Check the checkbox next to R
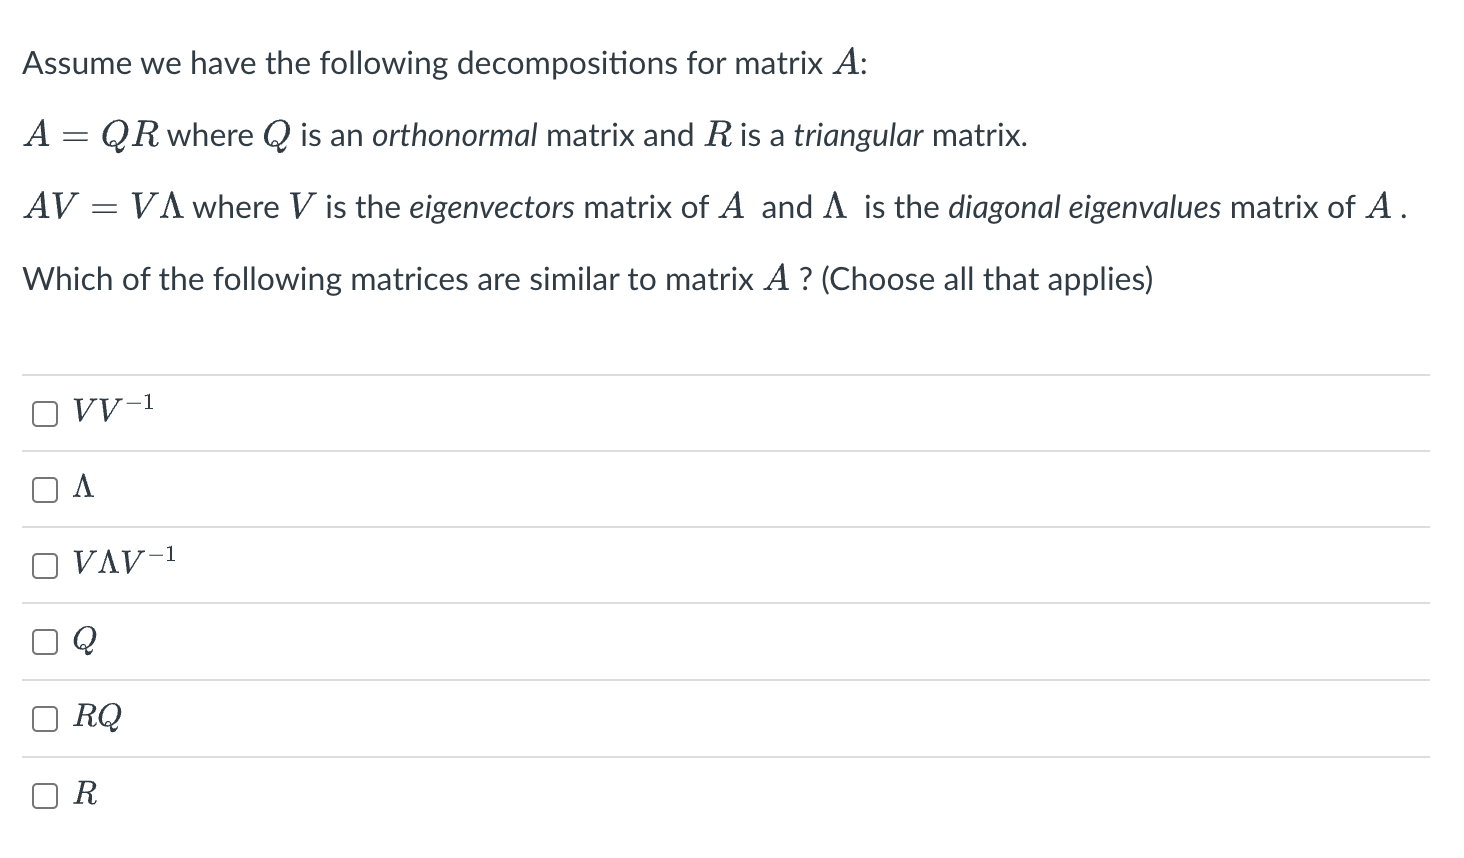Screen dimensions: 1464x858 tap(44, 794)
